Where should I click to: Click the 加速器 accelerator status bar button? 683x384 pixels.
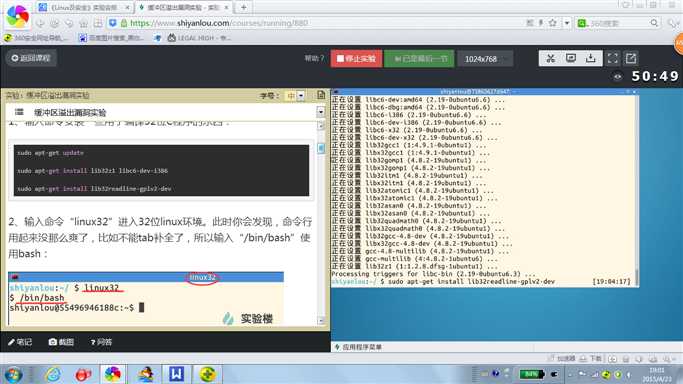(x=562, y=359)
